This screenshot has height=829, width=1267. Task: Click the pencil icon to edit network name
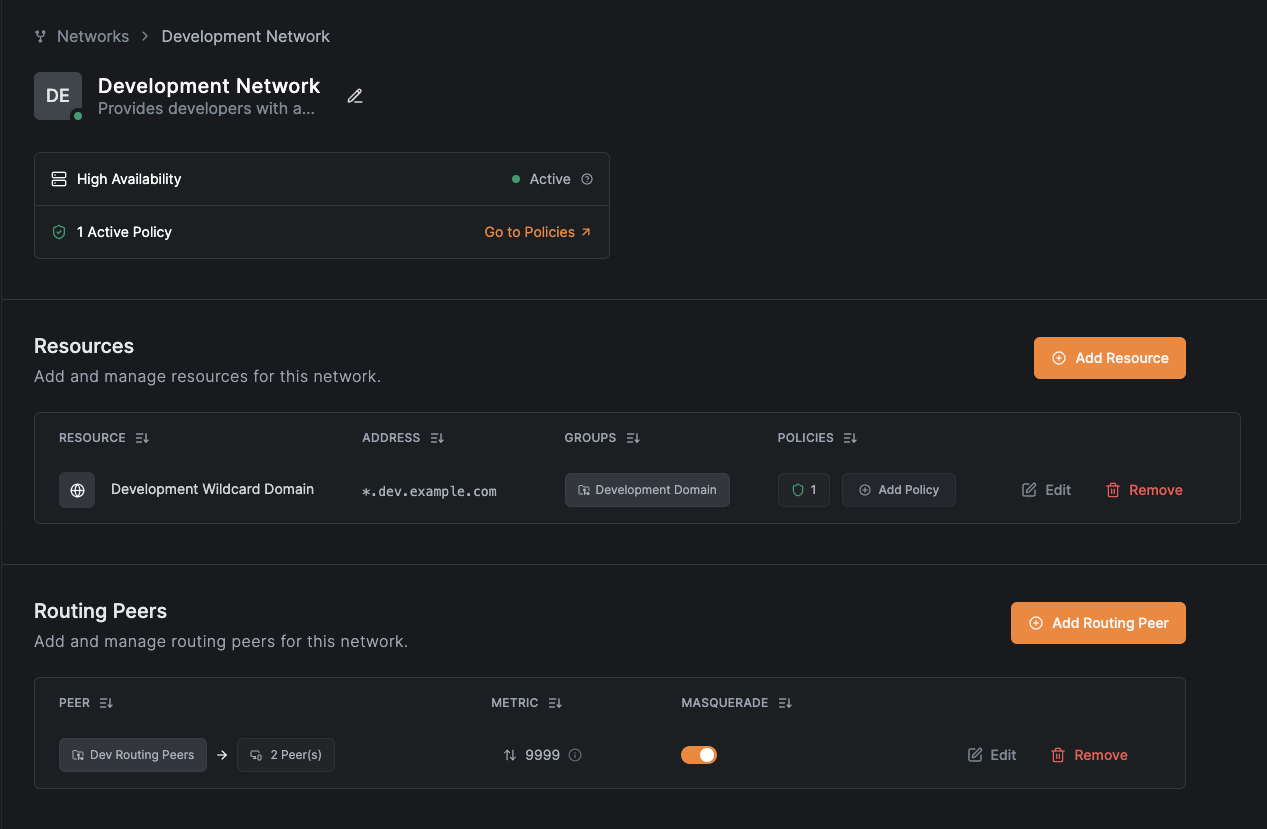[355, 96]
